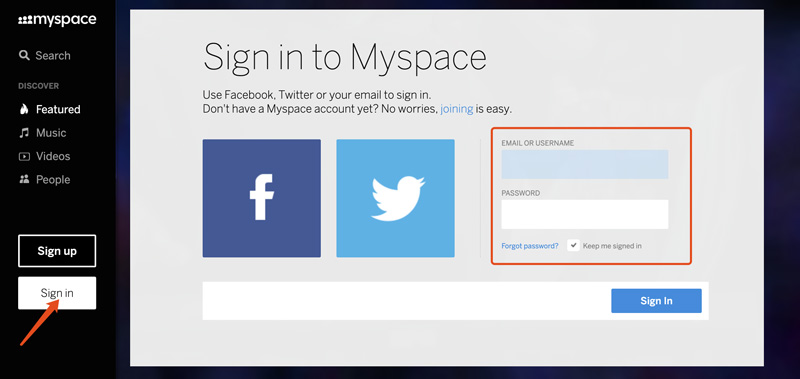Follow the joining link

[457, 109]
